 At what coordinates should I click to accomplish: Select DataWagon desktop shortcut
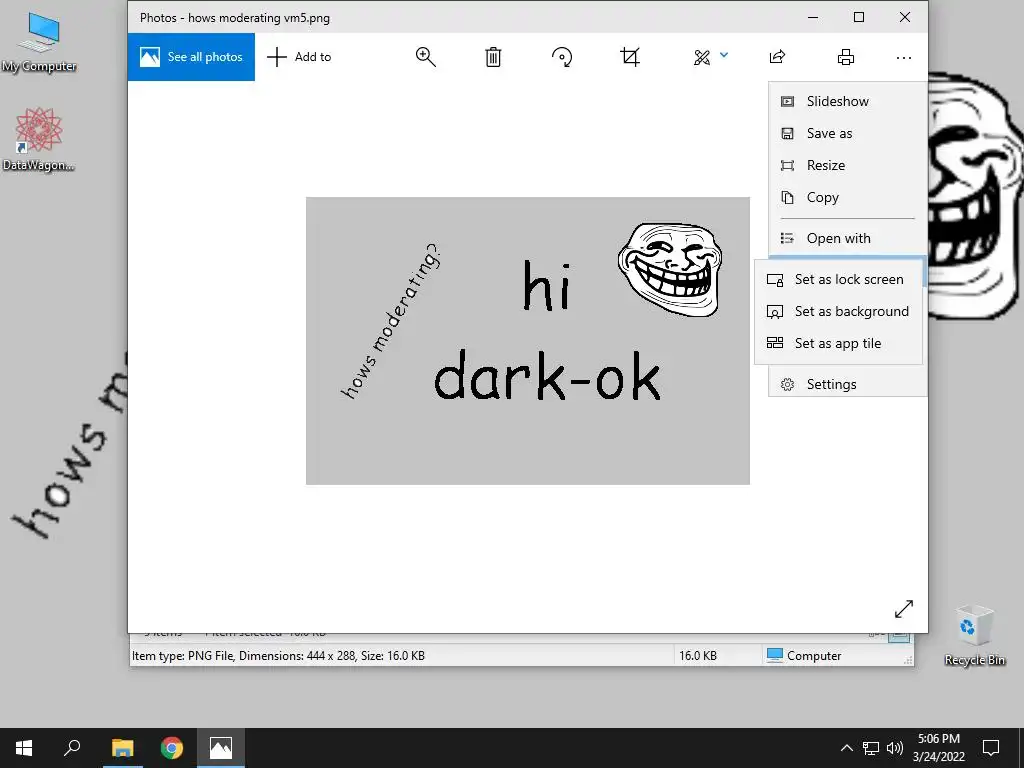pyautogui.click(x=39, y=139)
